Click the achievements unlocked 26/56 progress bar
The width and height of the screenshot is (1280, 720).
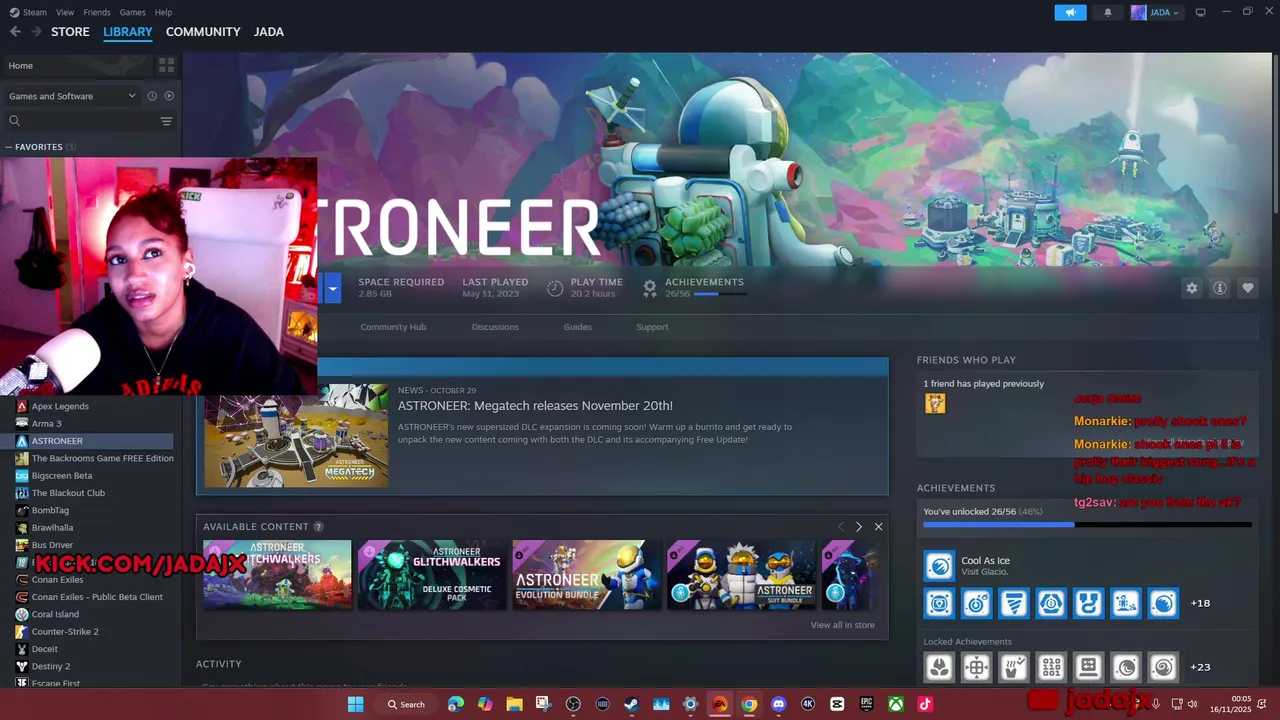(1087, 524)
